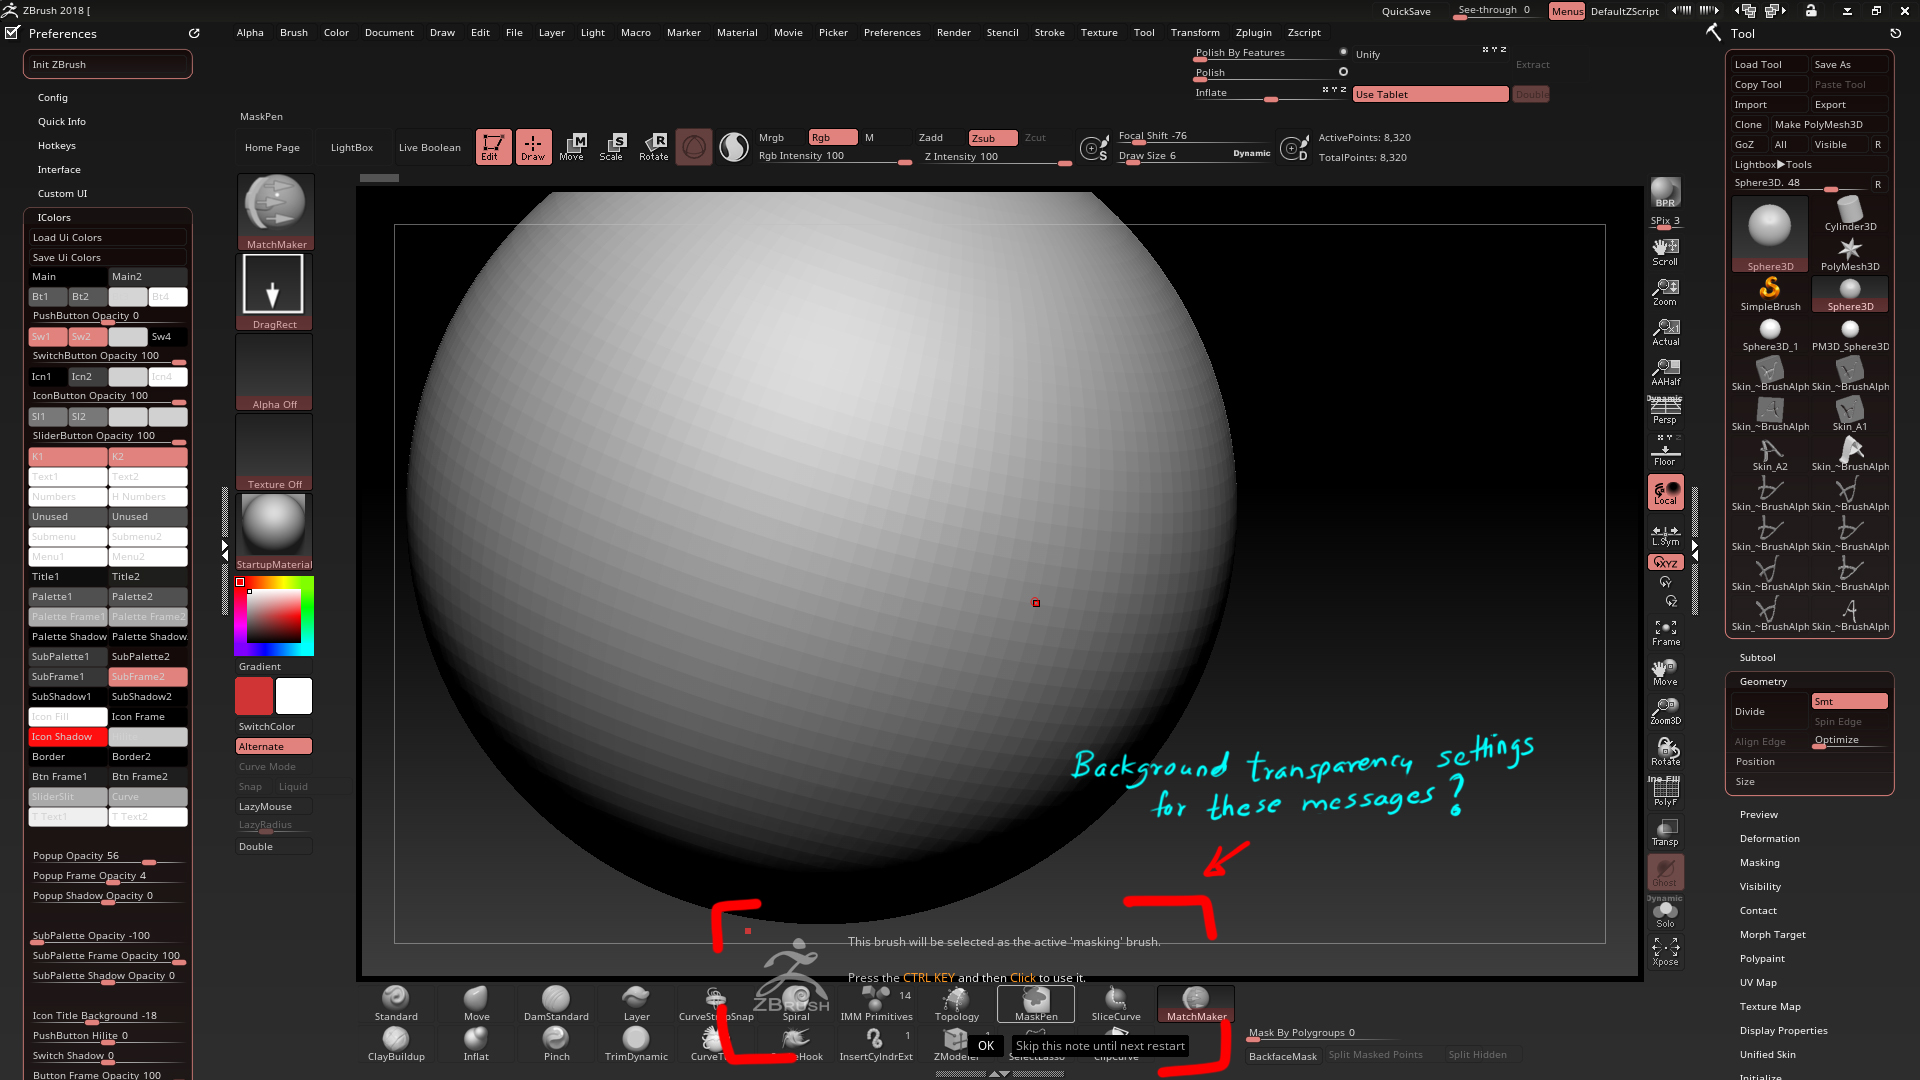Select the Standard brush
The image size is (1920, 1080).
(x=396, y=1004)
